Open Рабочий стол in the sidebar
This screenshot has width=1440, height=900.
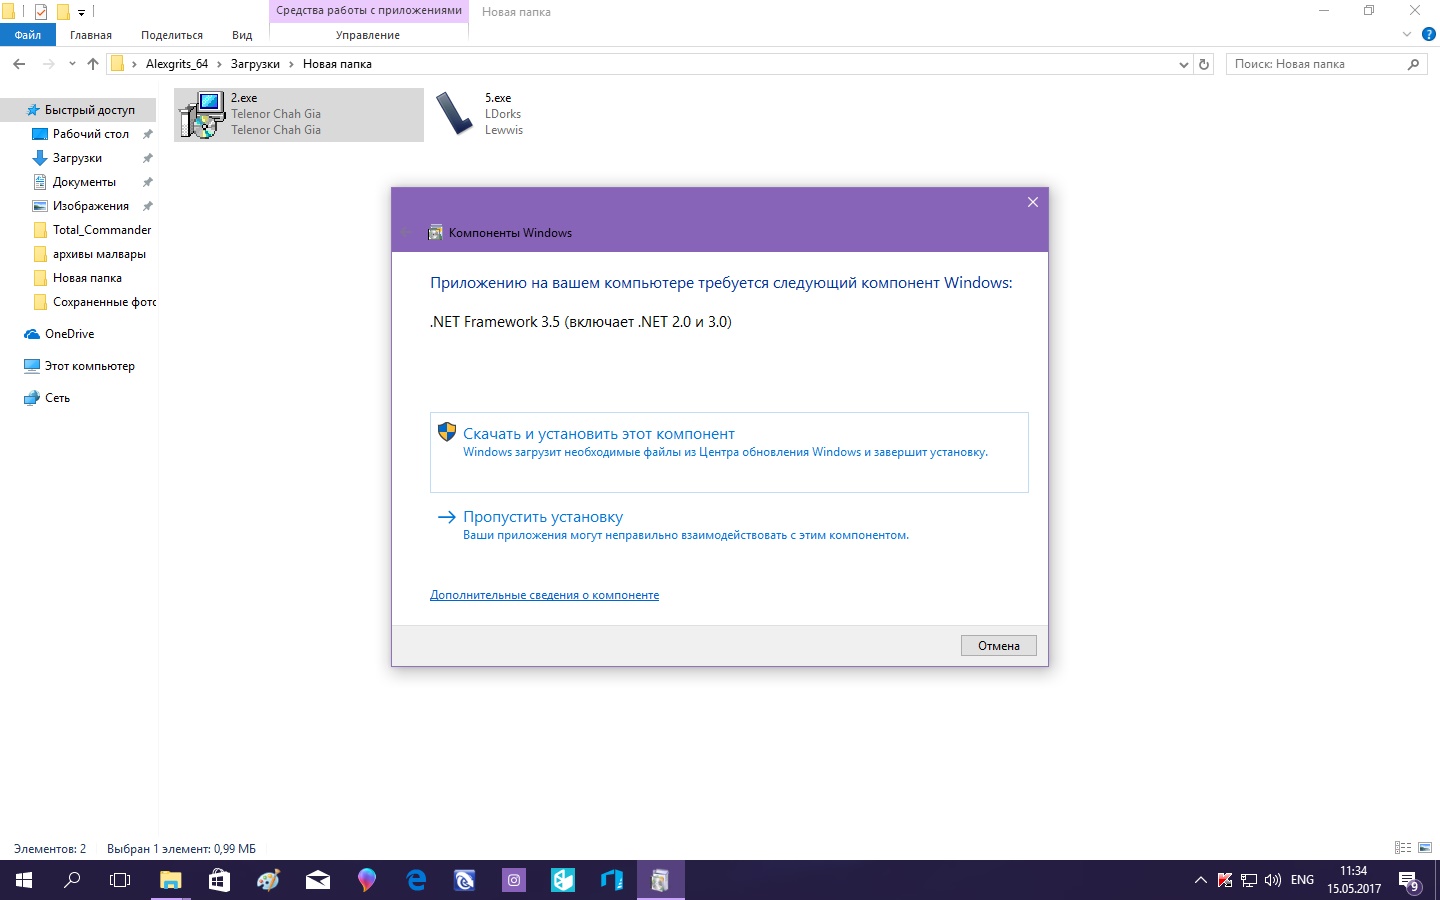pyautogui.click(x=90, y=134)
